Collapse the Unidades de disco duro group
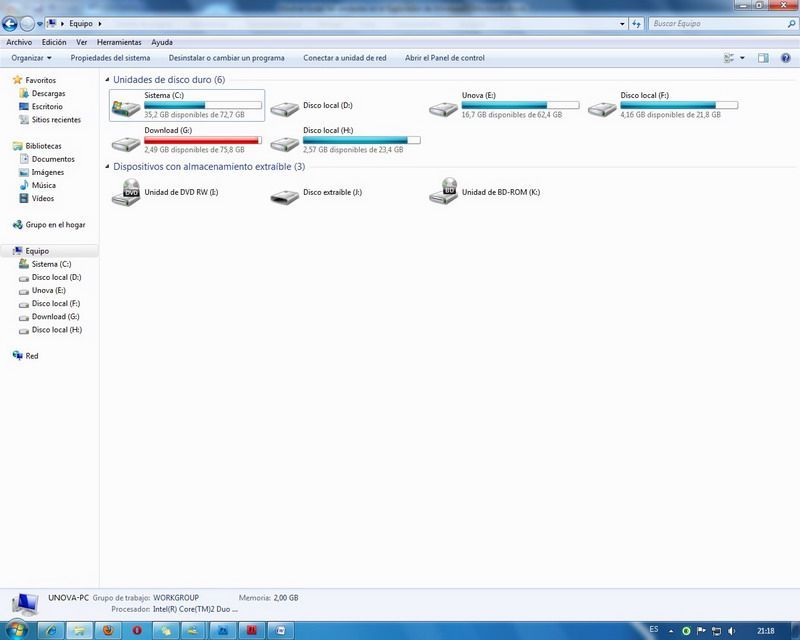This screenshot has height=640, width=800. click(x=107, y=79)
